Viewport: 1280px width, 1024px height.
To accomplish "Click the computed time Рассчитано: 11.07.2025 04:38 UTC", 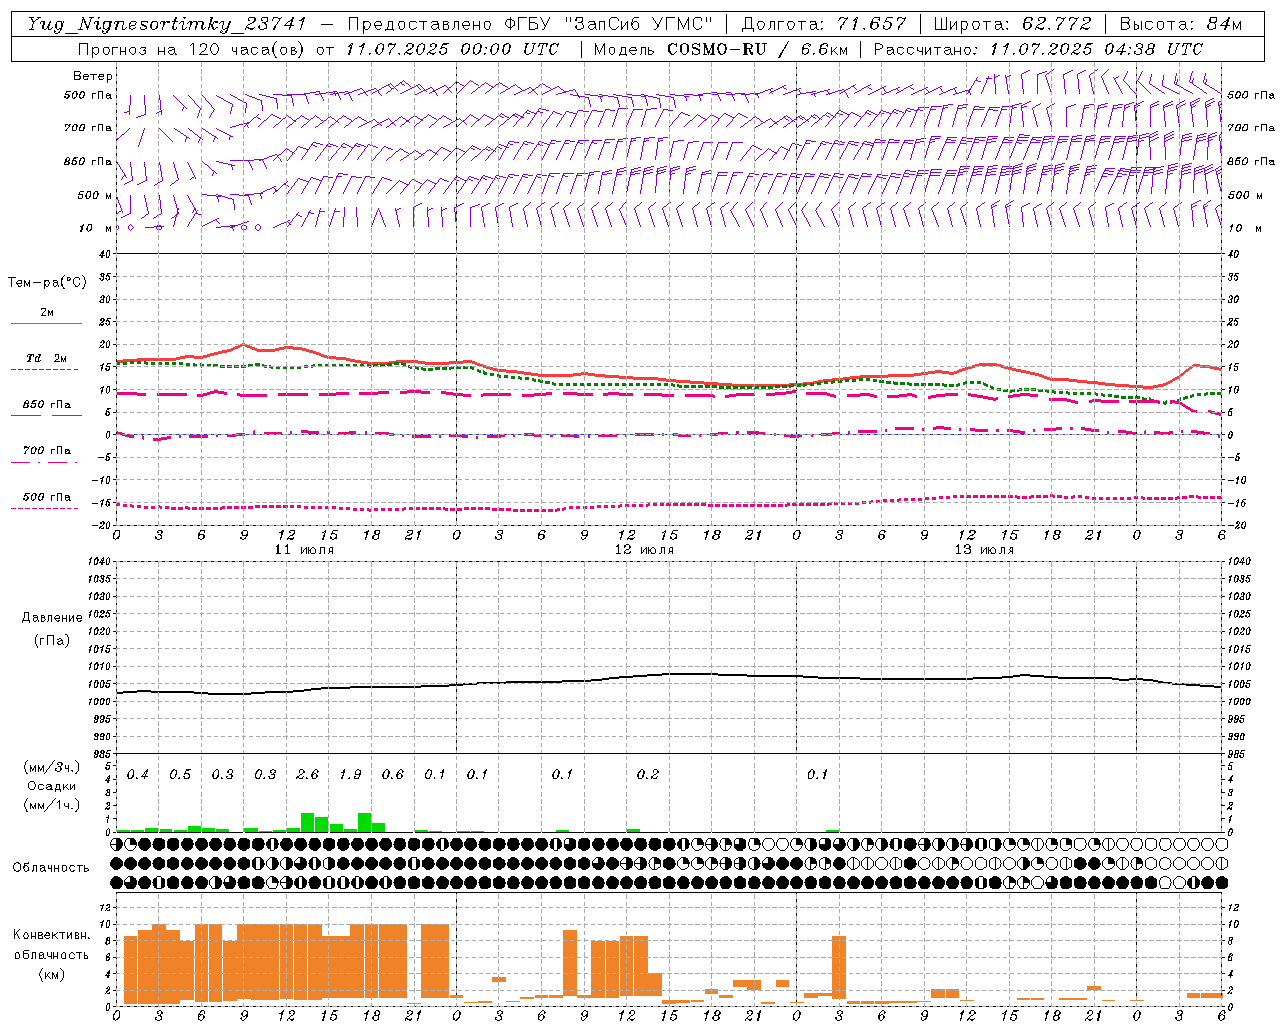I will point(1038,49).
